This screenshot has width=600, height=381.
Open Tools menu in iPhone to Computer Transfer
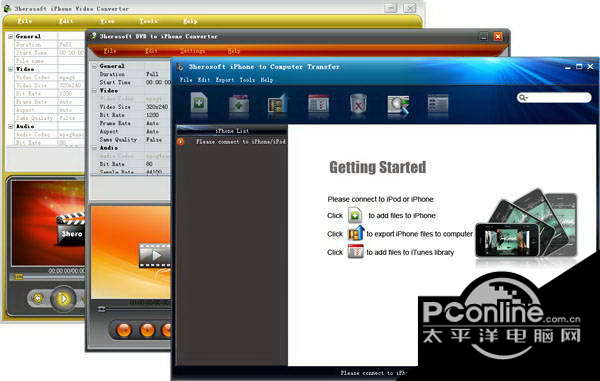click(247, 80)
